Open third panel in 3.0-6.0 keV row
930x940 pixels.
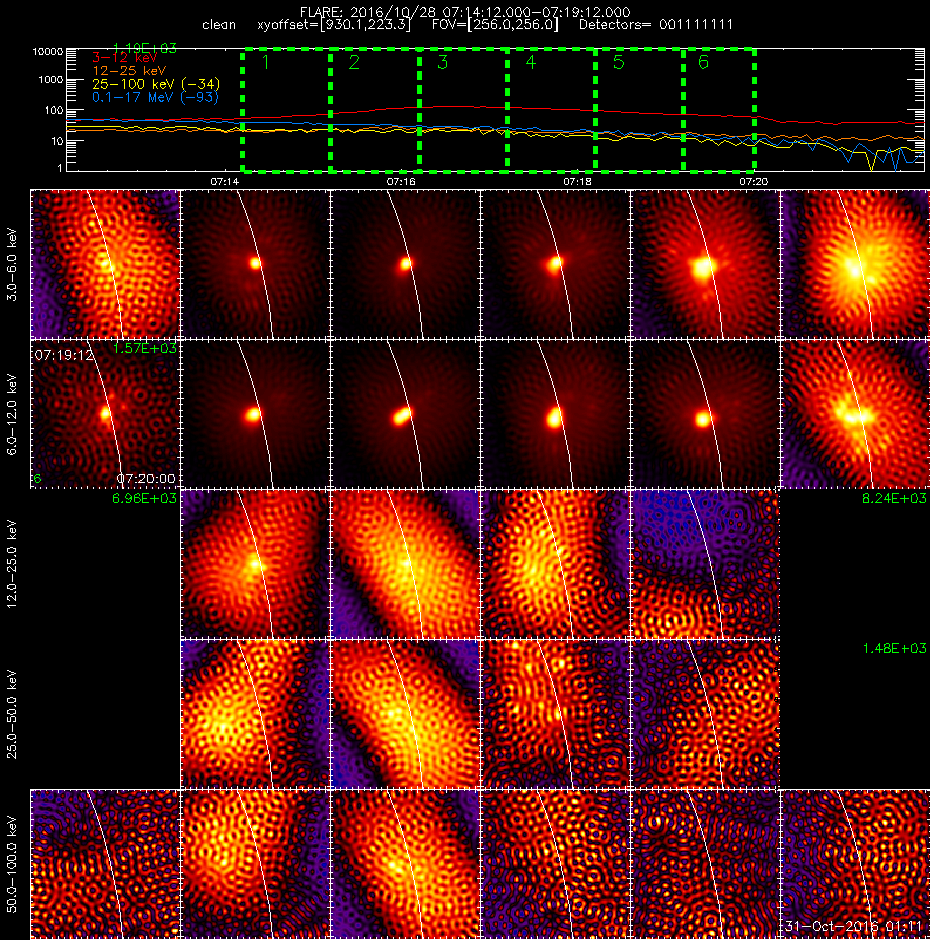pos(405,264)
